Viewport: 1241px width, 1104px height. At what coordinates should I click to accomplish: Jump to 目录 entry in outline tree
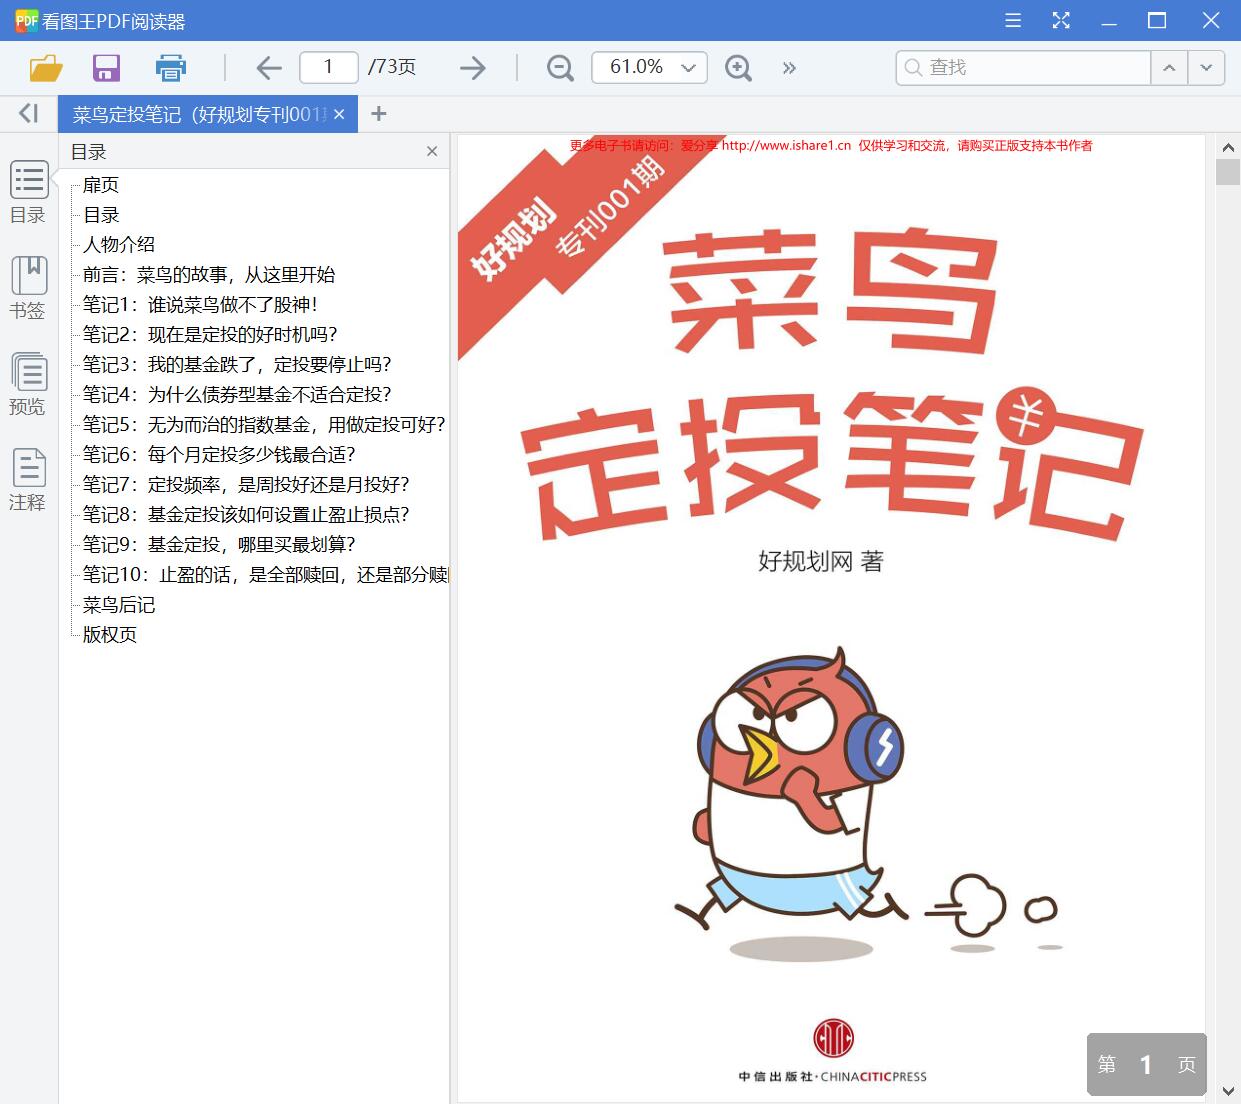101,215
